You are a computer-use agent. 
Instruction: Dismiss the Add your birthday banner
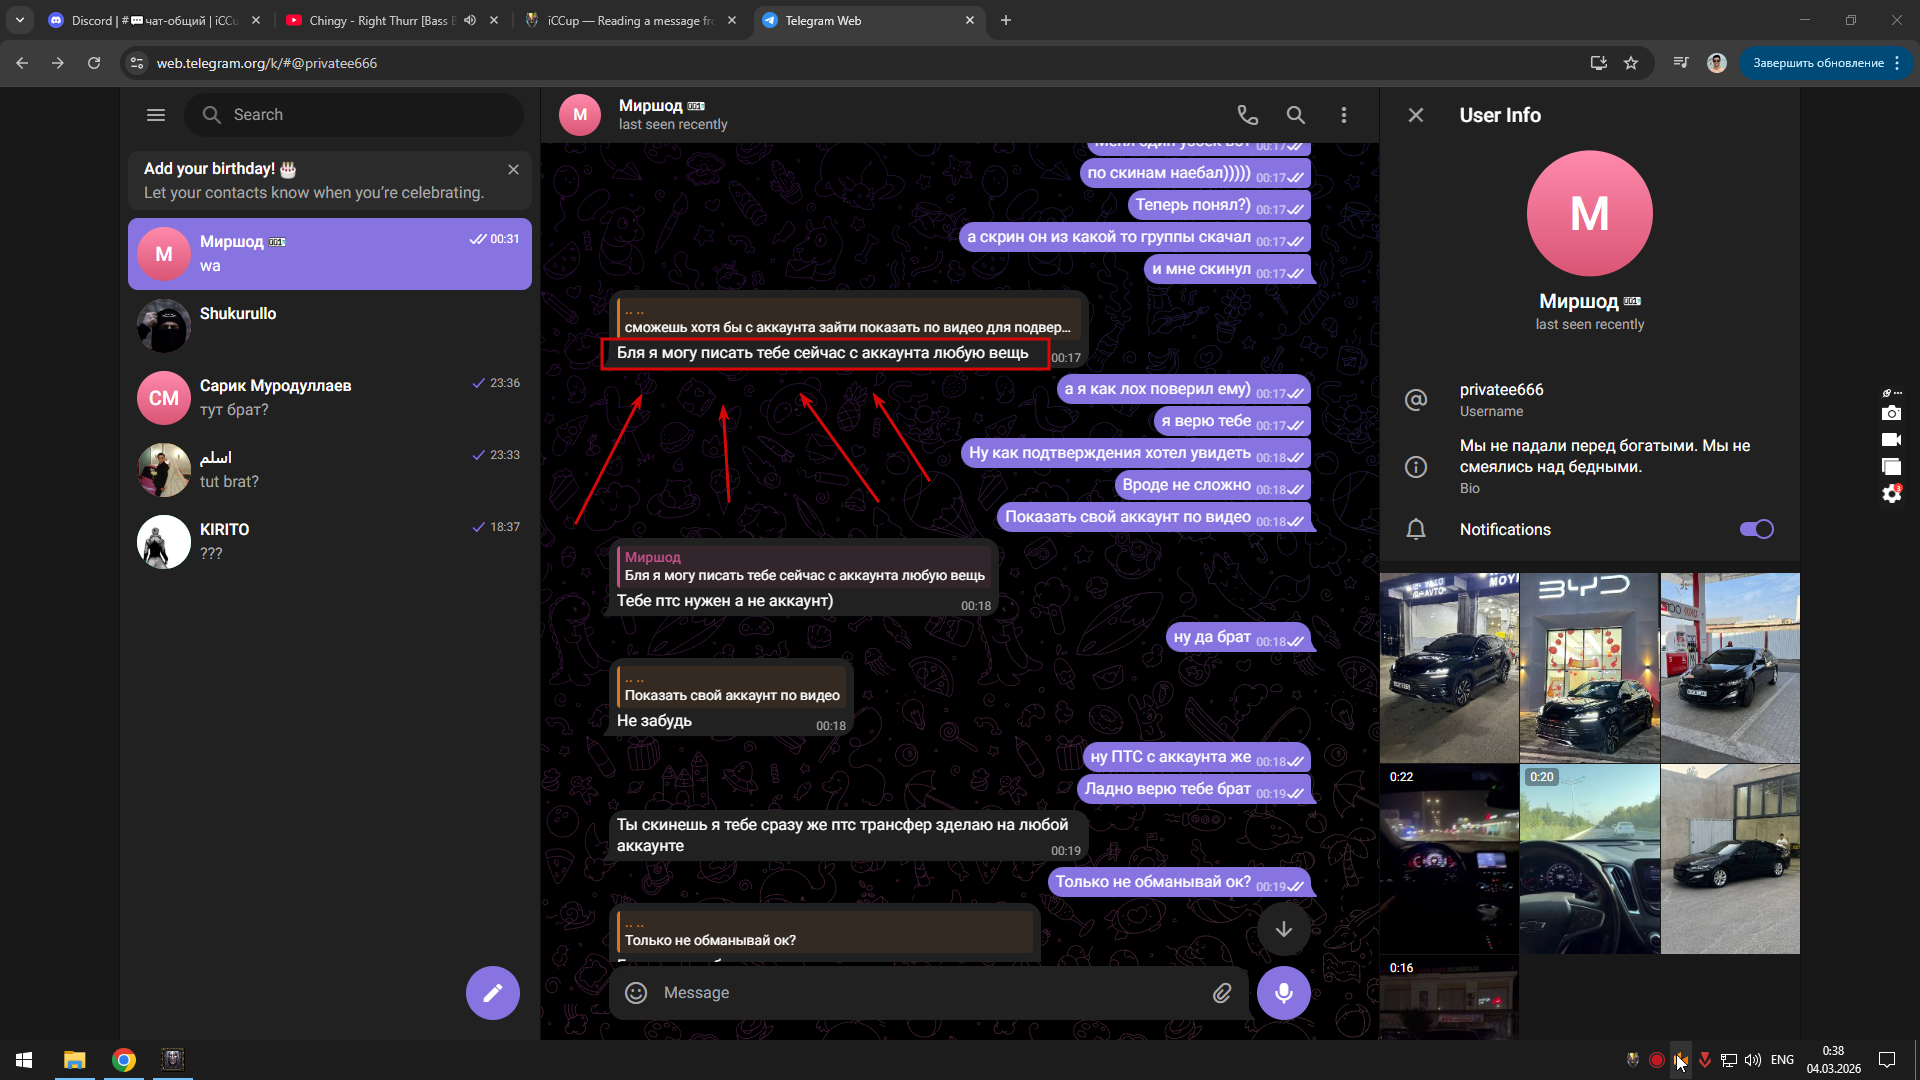513,170
